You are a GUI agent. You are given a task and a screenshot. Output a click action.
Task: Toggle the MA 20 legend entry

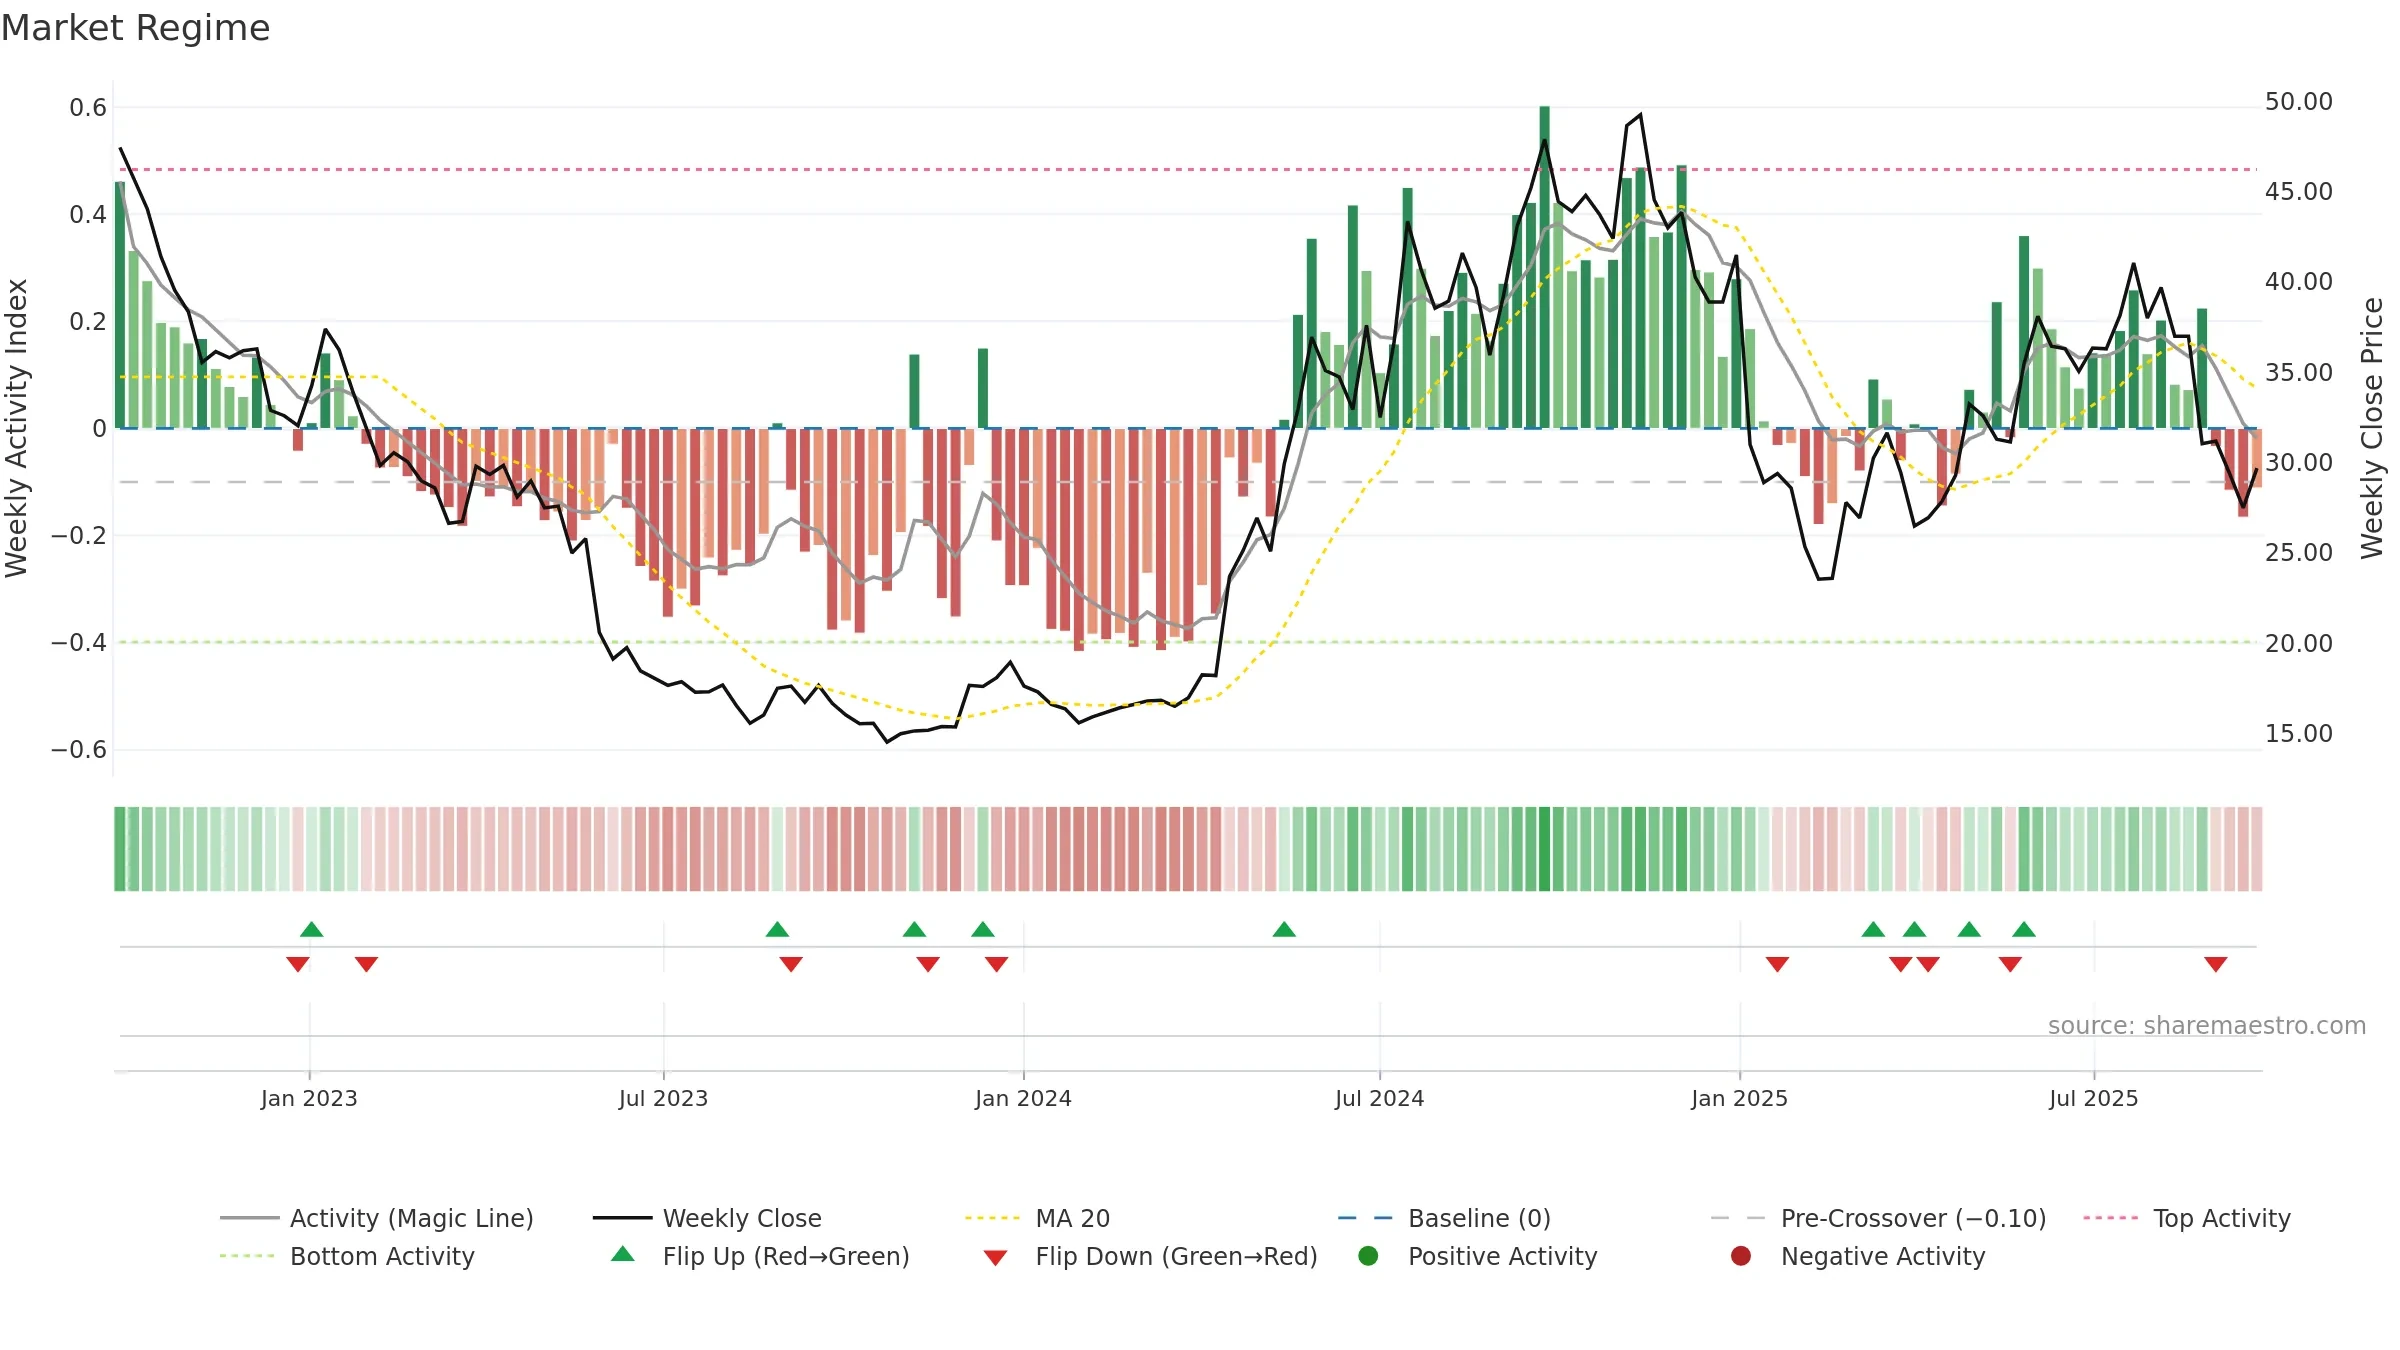(1038, 1218)
